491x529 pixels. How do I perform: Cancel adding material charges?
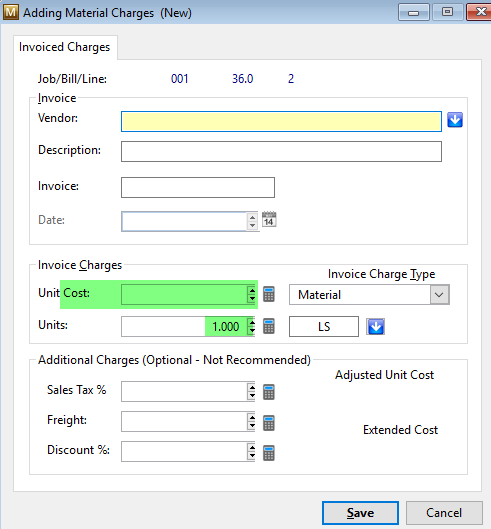point(444,512)
